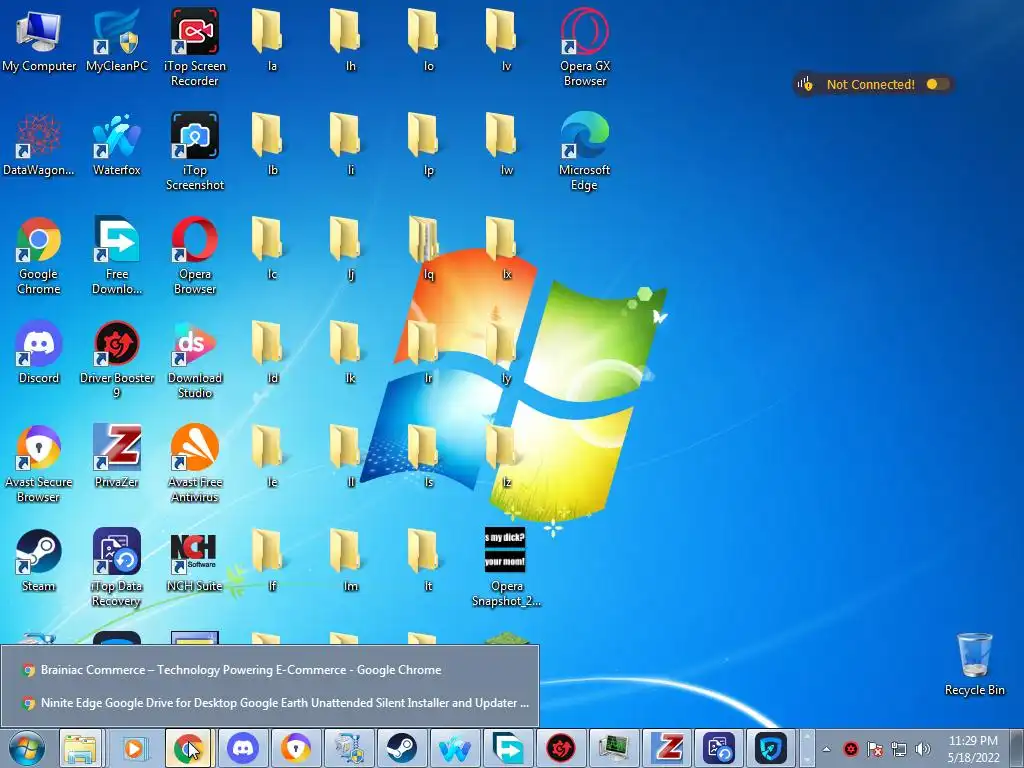Open Discord from the taskbar

coord(243,748)
